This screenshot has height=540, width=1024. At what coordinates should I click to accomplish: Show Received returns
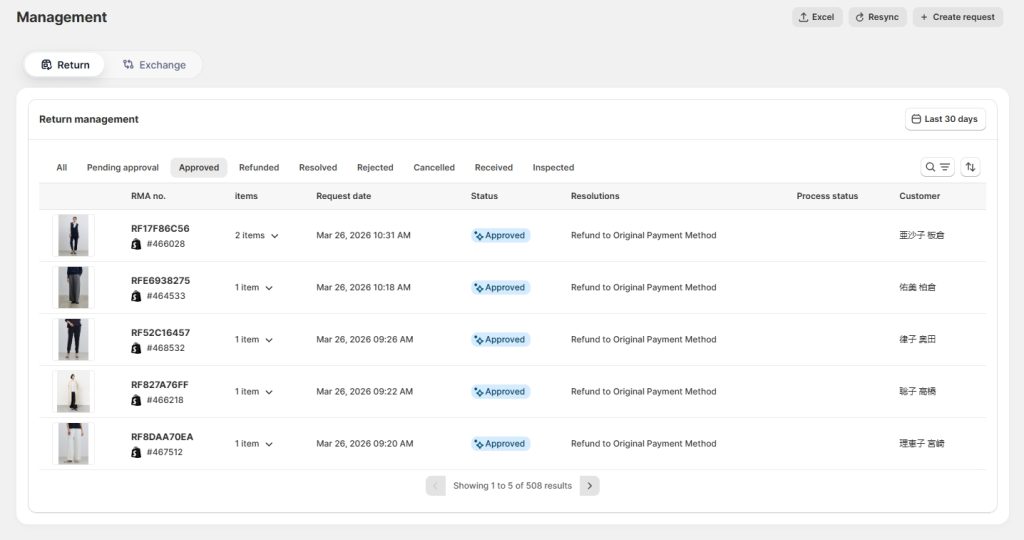[x=494, y=168]
